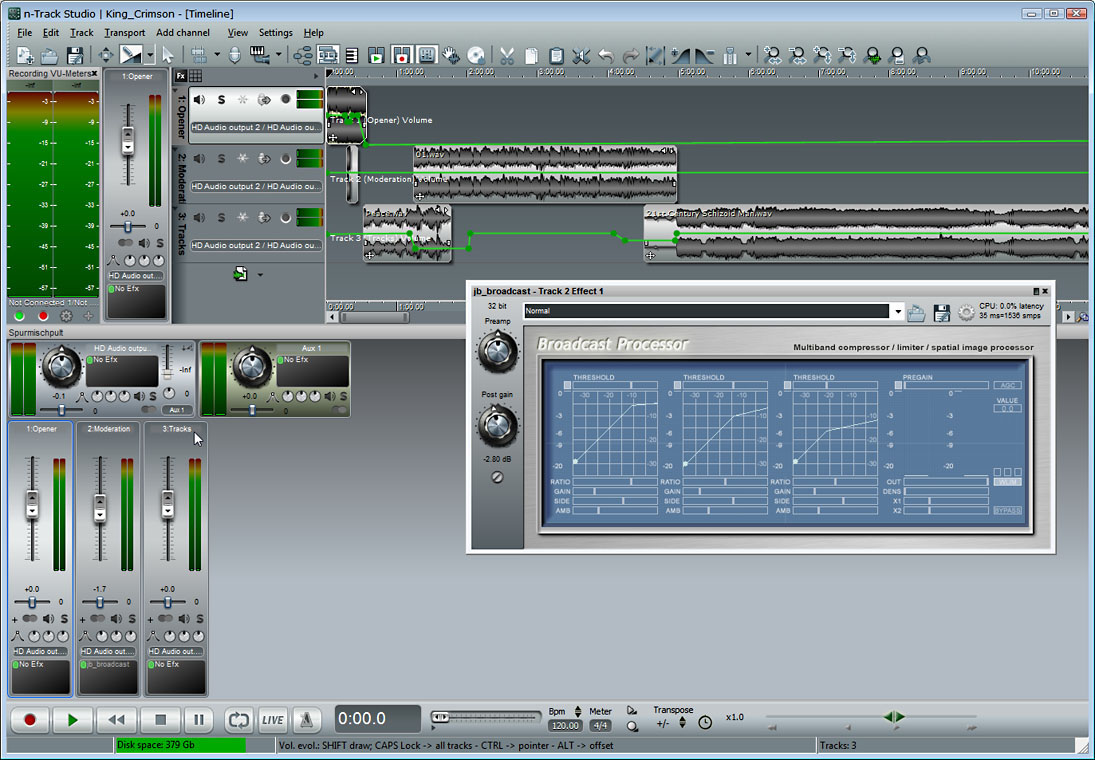Select the hand pan tool icon

452,55
